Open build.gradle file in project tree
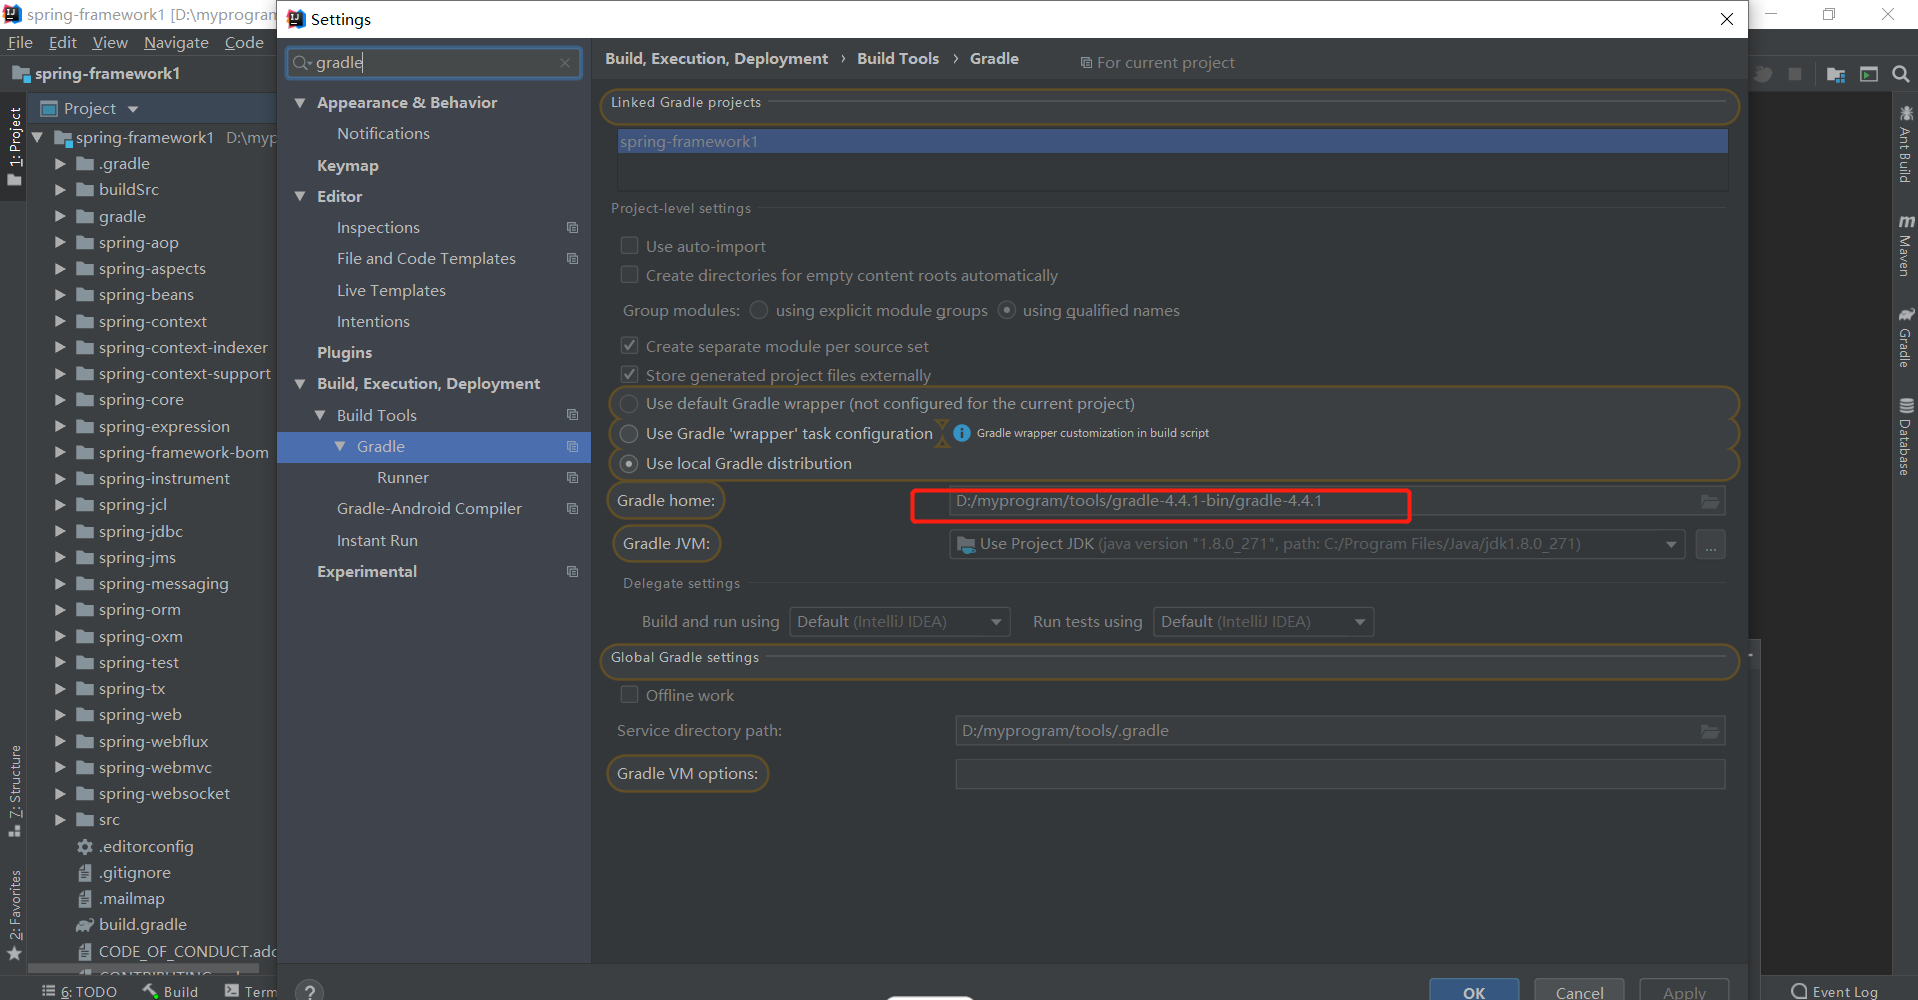1918x1000 pixels. point(142,925)
